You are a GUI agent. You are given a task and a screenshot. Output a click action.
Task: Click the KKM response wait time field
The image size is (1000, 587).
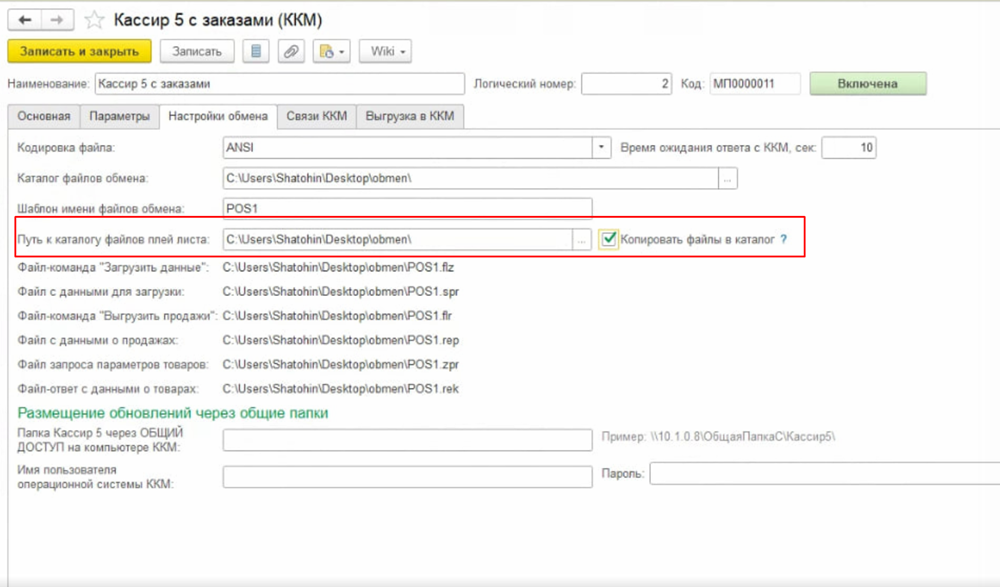click(x=849, y=148)
